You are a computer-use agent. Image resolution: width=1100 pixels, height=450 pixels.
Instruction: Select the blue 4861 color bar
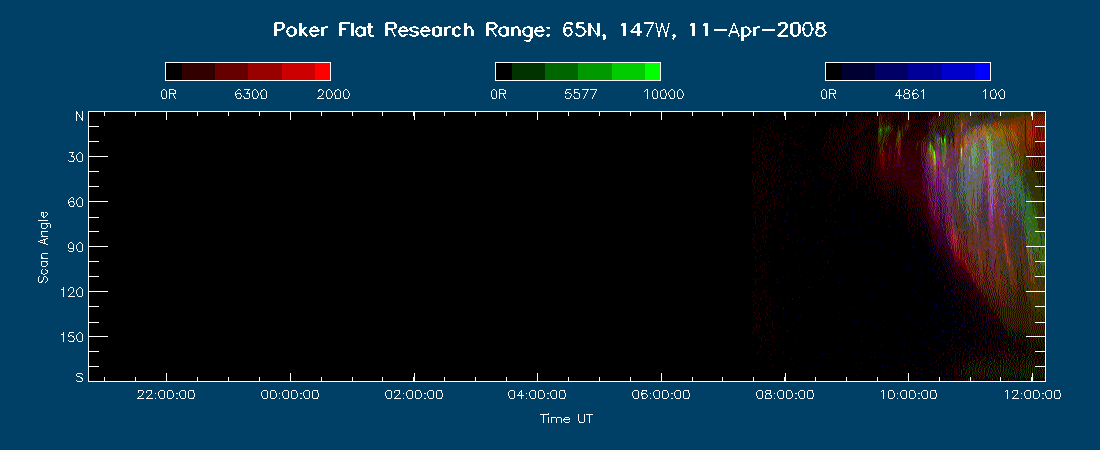(x=907, y=72)
